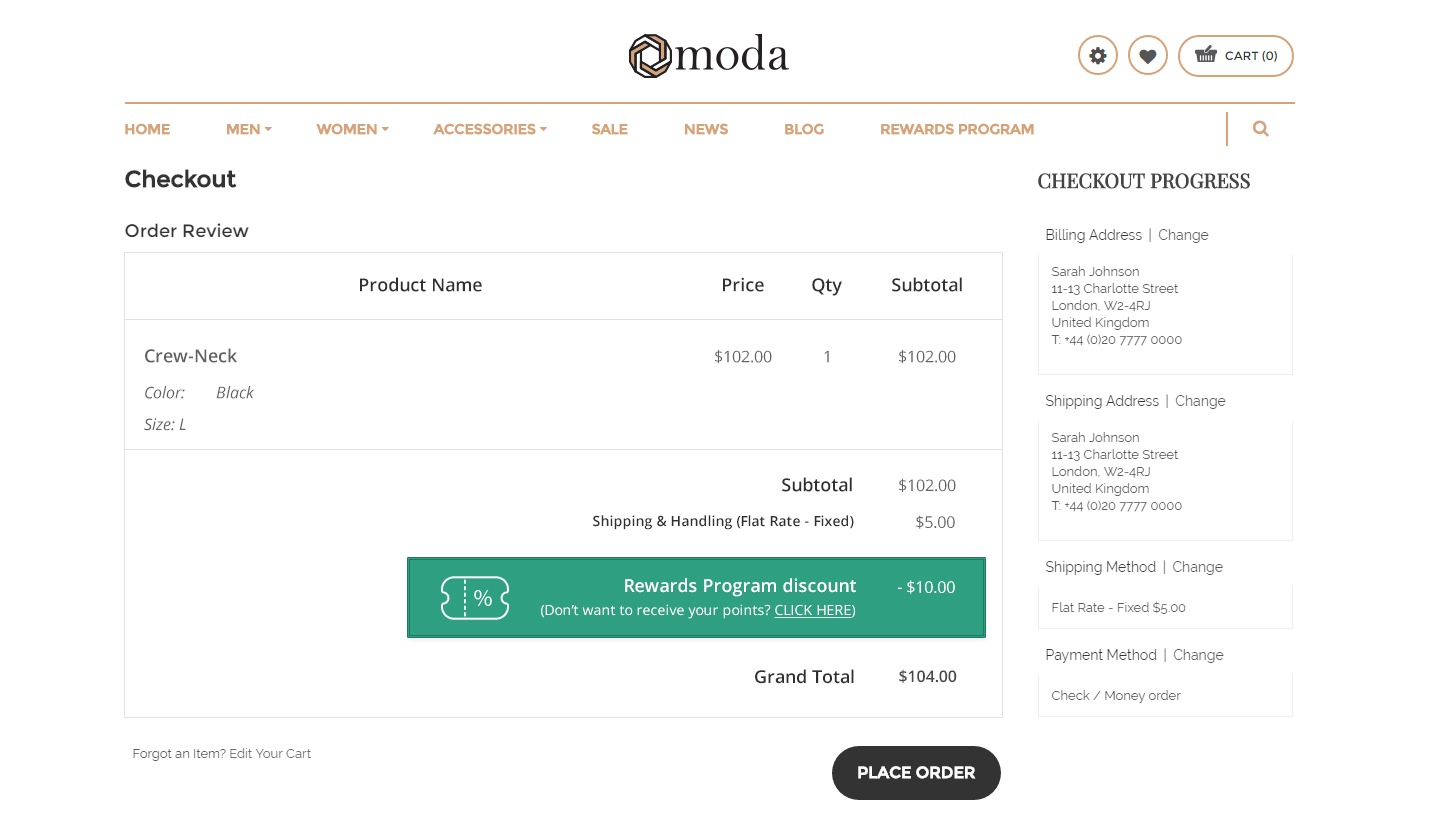Go to the Home page

click(x=147, y=129)
